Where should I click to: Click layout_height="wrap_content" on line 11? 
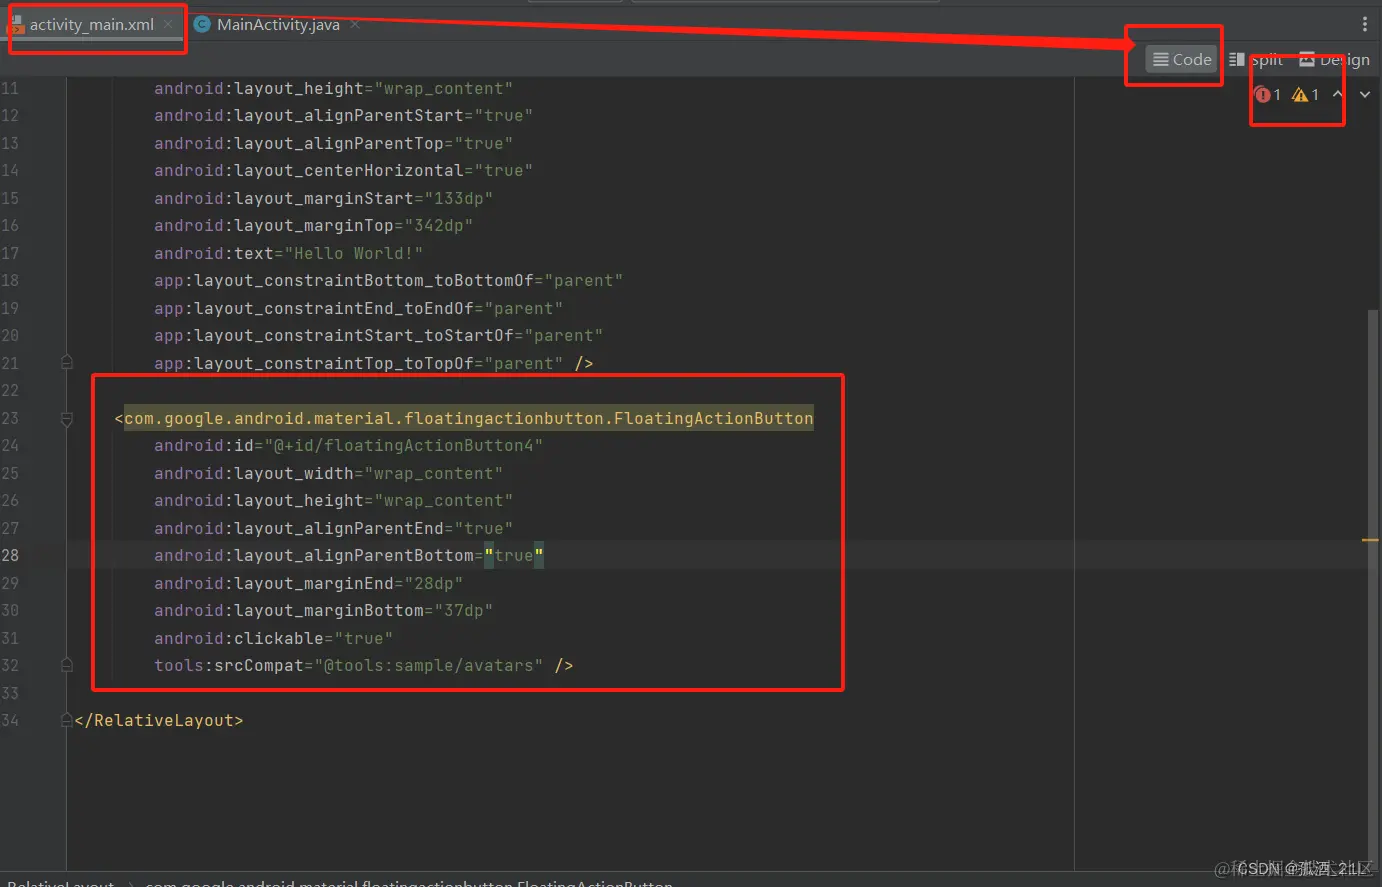click(x=333, y=89)
